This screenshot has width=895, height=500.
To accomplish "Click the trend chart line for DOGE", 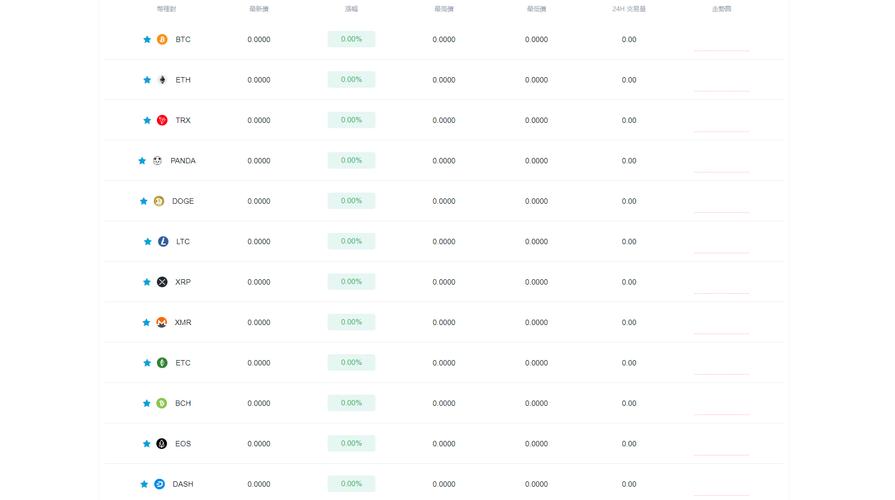I will (x=721, y=212).
